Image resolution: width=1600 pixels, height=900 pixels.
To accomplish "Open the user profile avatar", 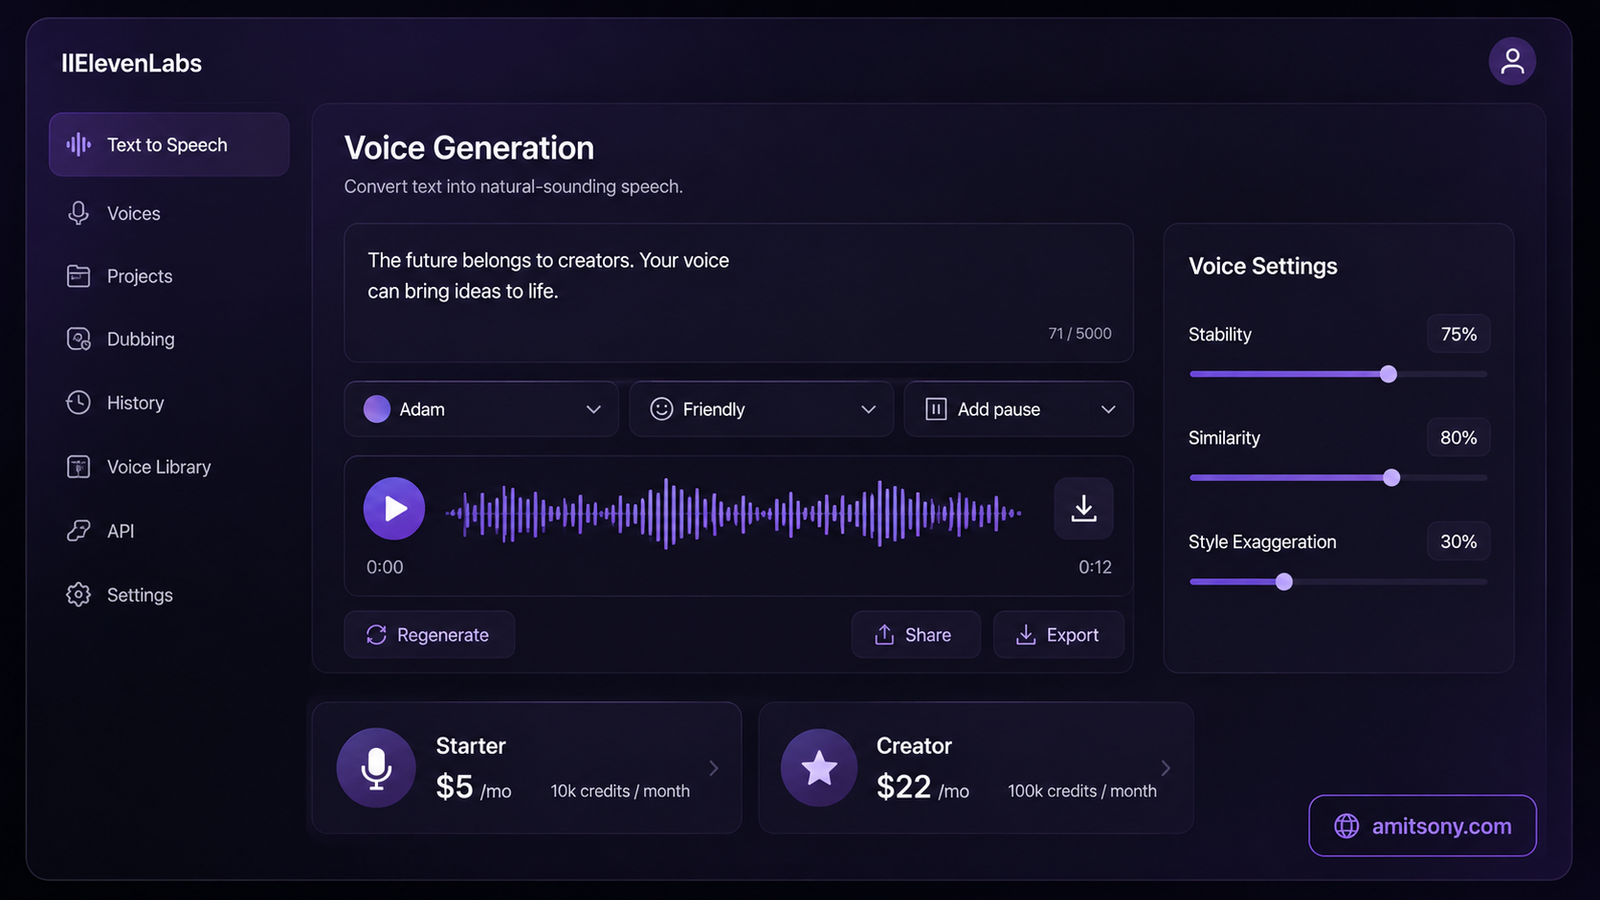I will click(x=1512, y=61).
